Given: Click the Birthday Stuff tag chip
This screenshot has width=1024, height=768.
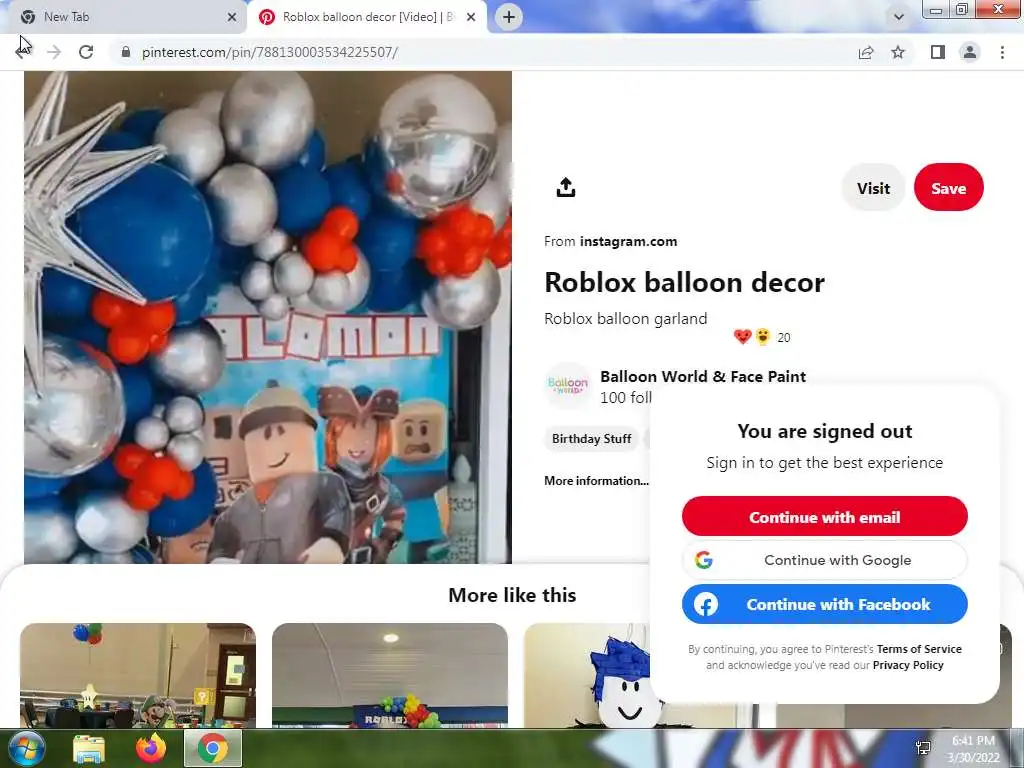Looking at the screenshot, I should coord(592,439).
